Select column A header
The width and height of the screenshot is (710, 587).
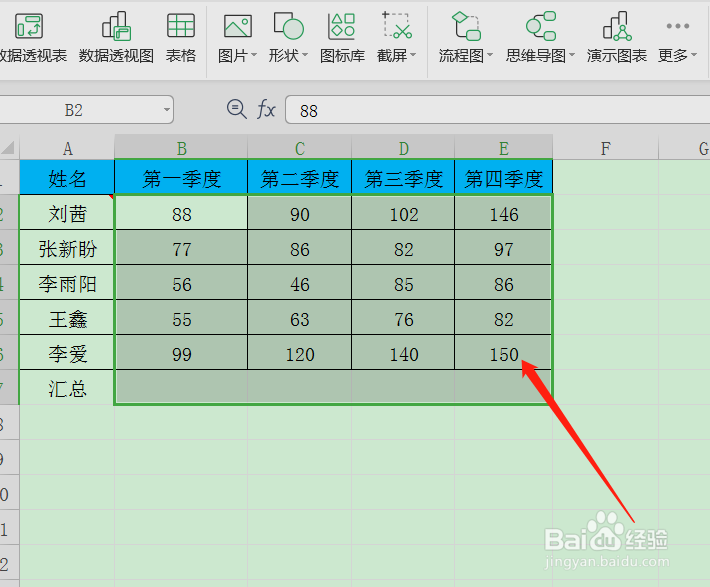pos(67,148)
